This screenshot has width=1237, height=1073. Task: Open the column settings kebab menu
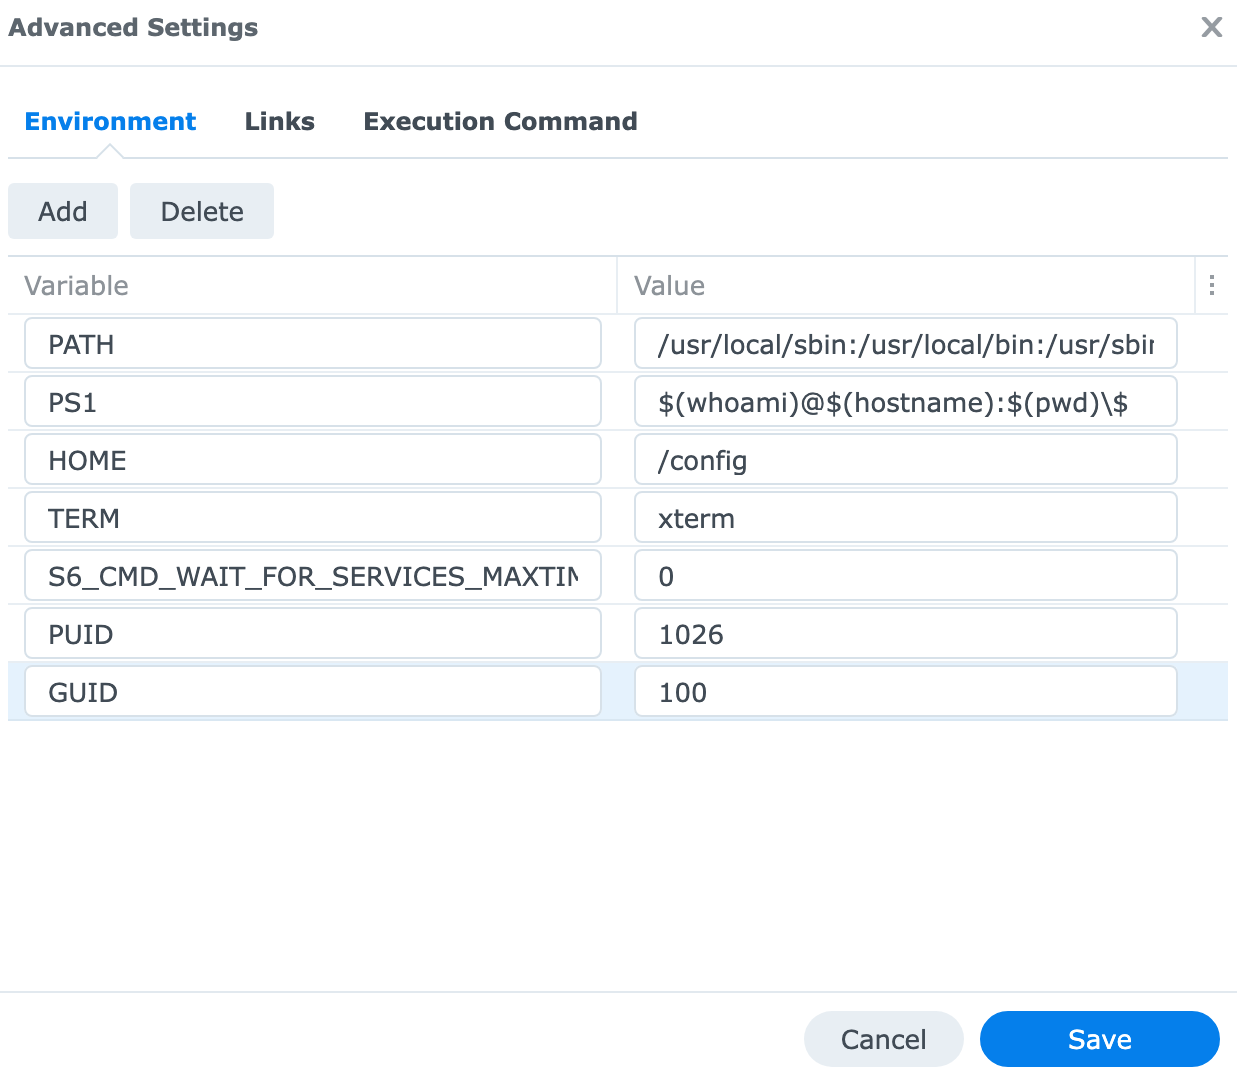(x=1211, y=285)
